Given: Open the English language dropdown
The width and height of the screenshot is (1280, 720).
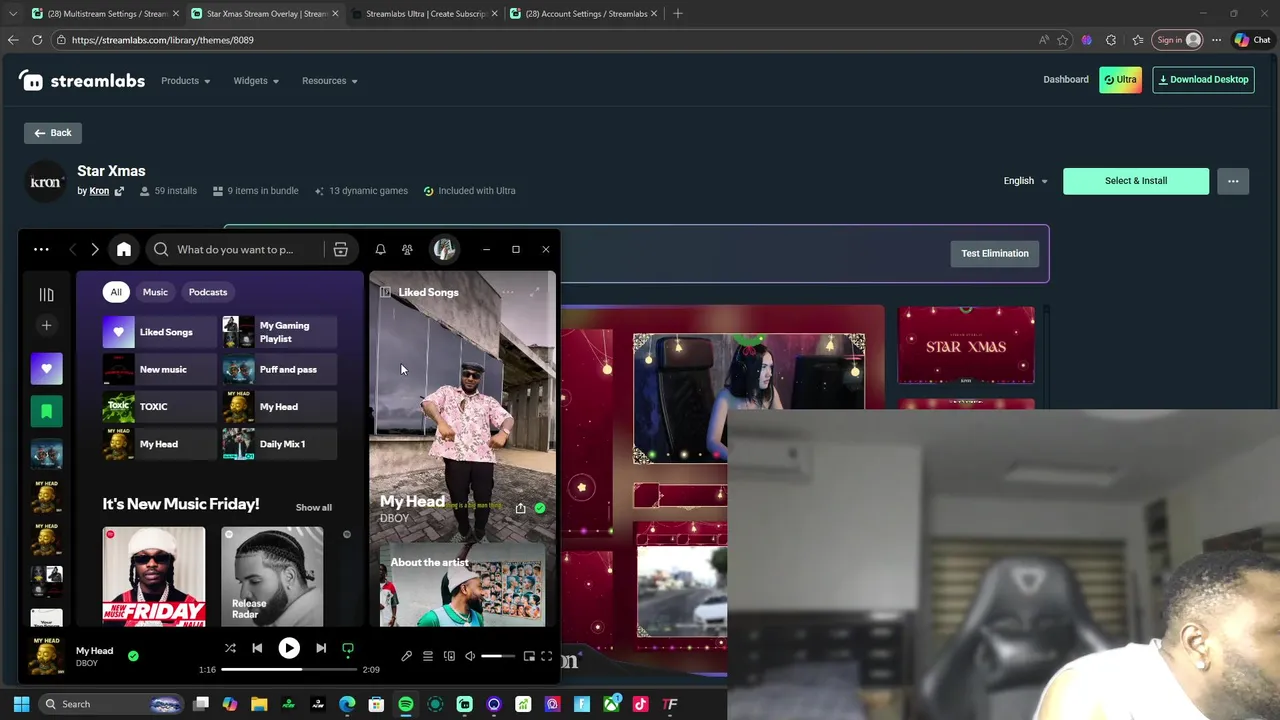Looking at the screenshot, I should 1026,181.
